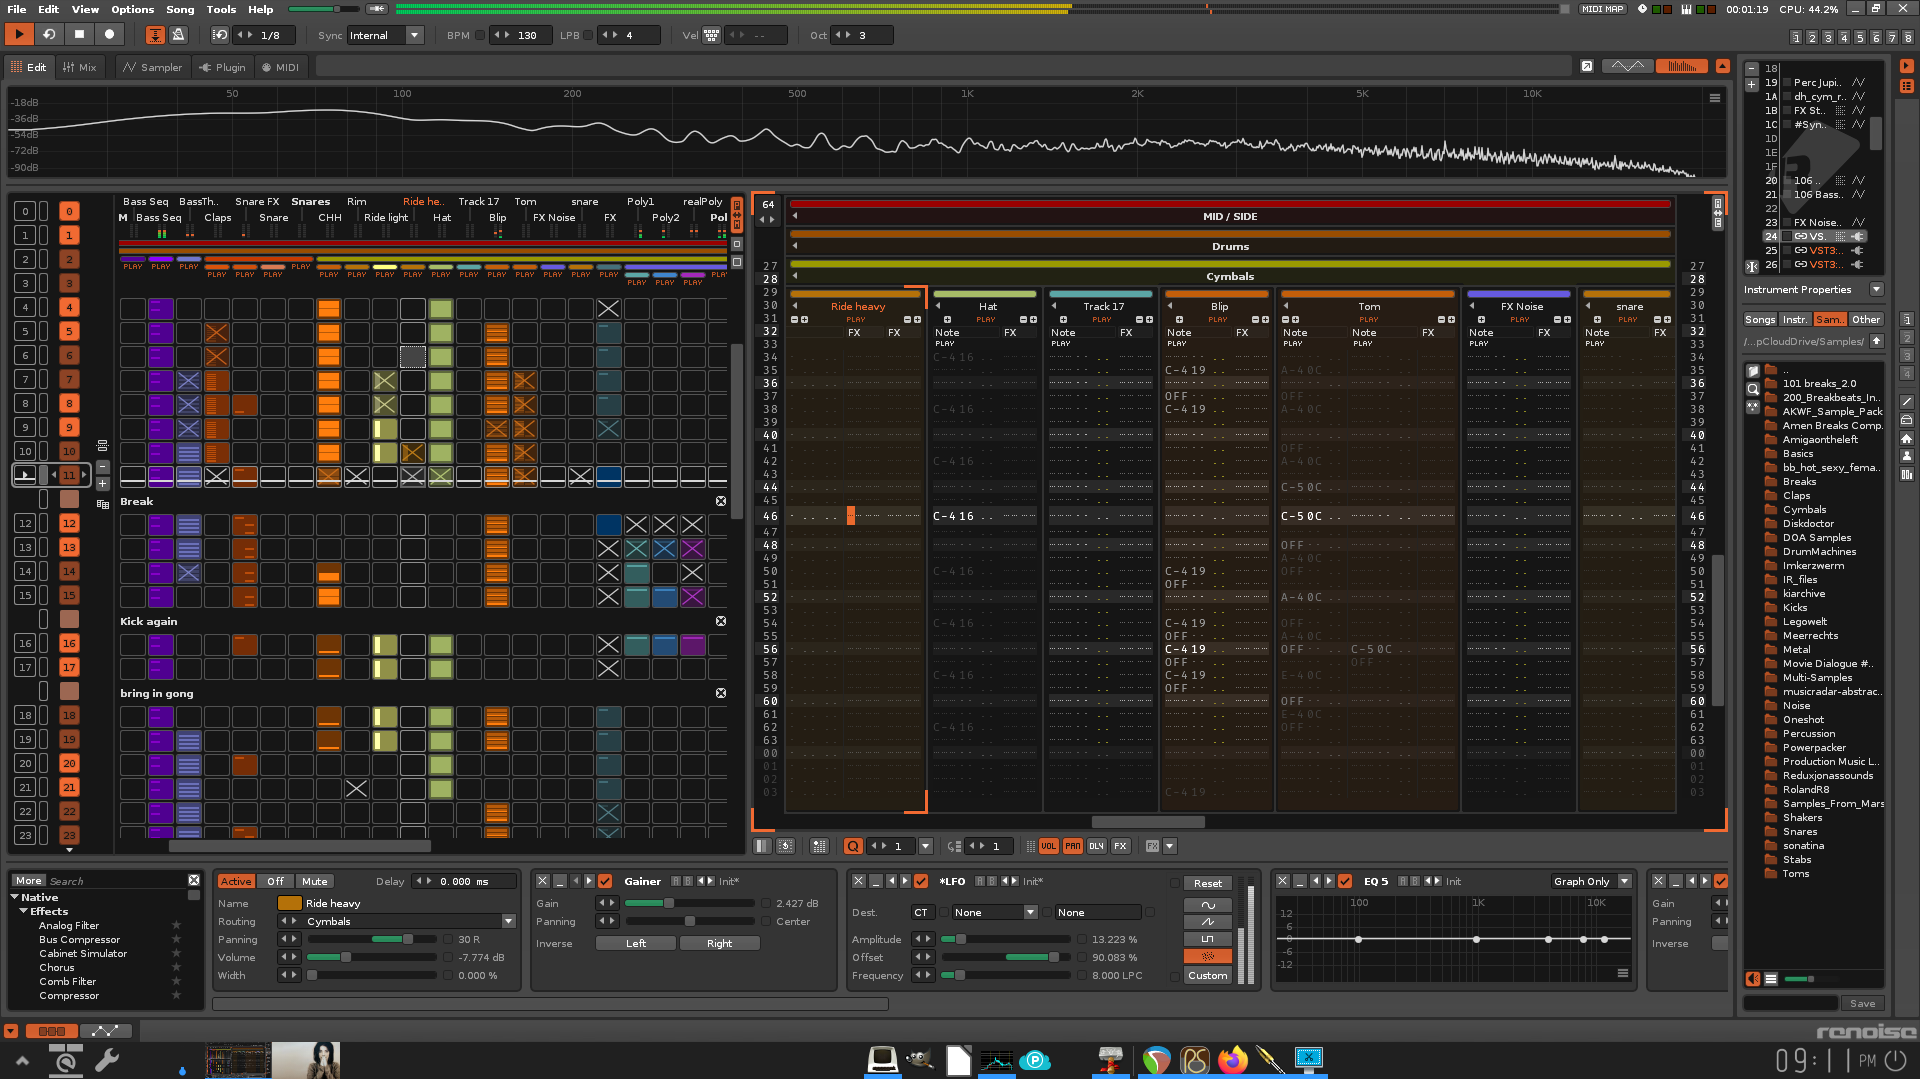1920x1079 pixels.
Task: Open the MIDI tab
Action: click(x=280, y=67)
